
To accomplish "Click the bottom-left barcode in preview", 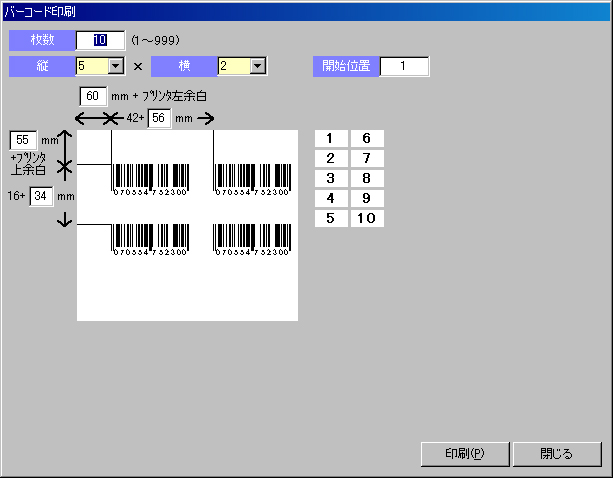I will pos(151,240).
